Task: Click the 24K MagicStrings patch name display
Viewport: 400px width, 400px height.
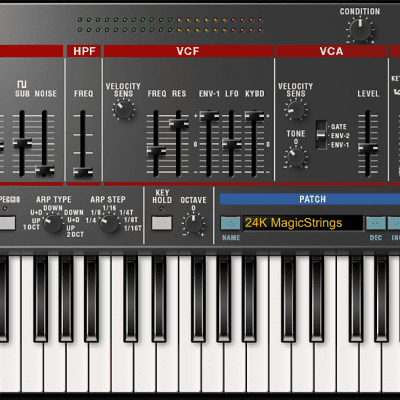Action: pyautogui.click(x=302, y=223)
